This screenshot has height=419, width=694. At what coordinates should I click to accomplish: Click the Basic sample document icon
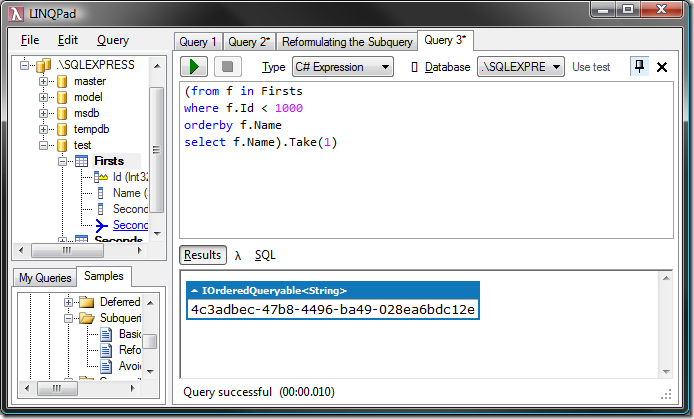pyautogui.click(x=106, y=334)
